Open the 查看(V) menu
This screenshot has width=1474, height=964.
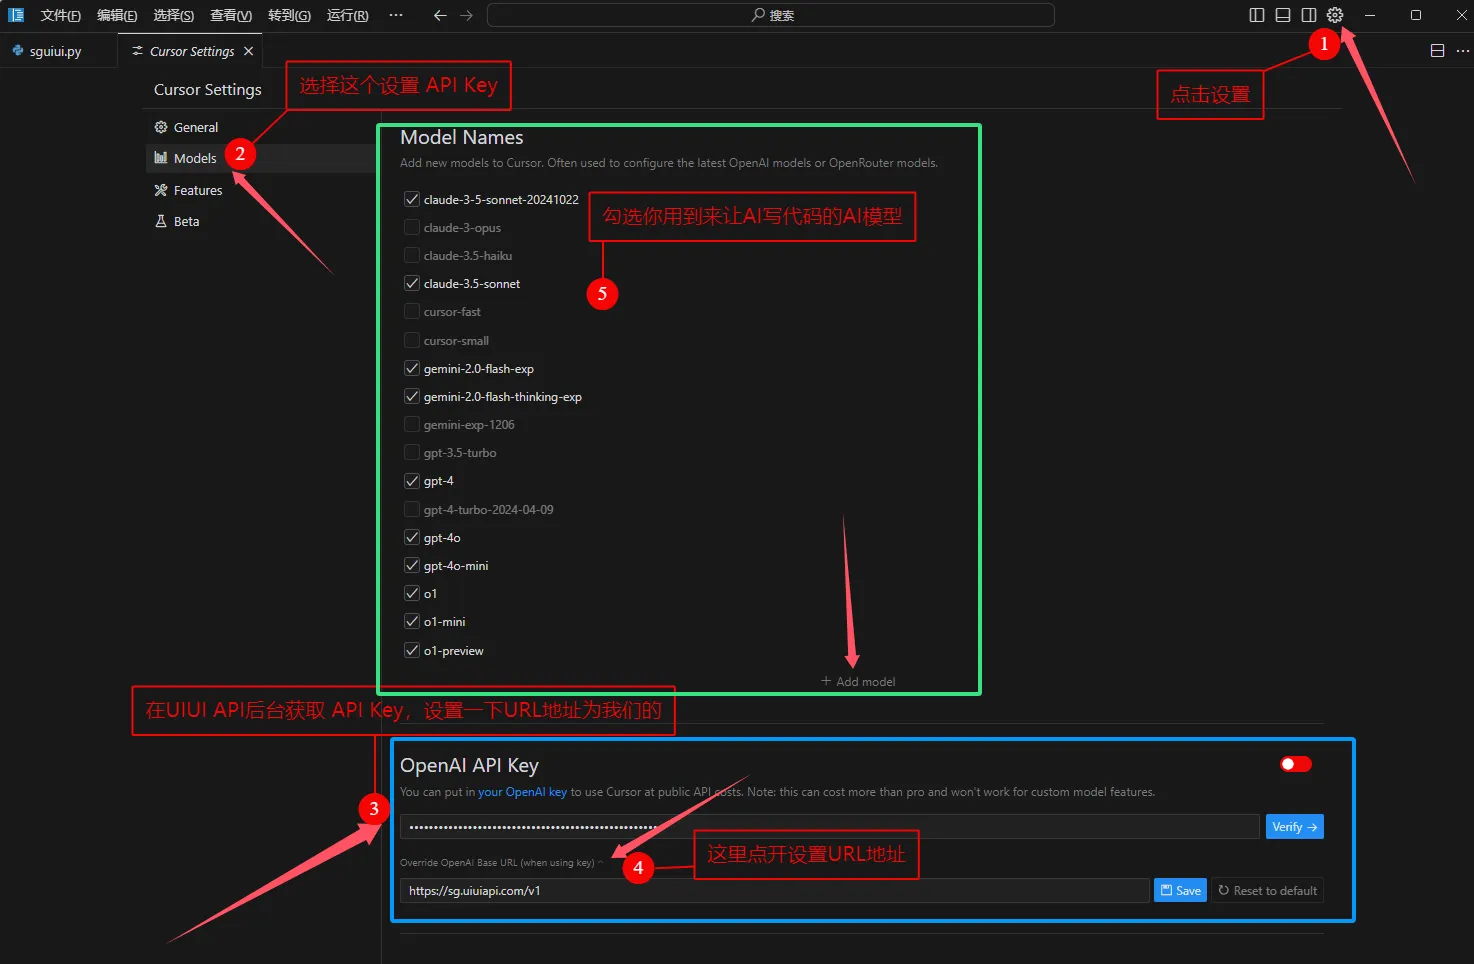point(231,15)
